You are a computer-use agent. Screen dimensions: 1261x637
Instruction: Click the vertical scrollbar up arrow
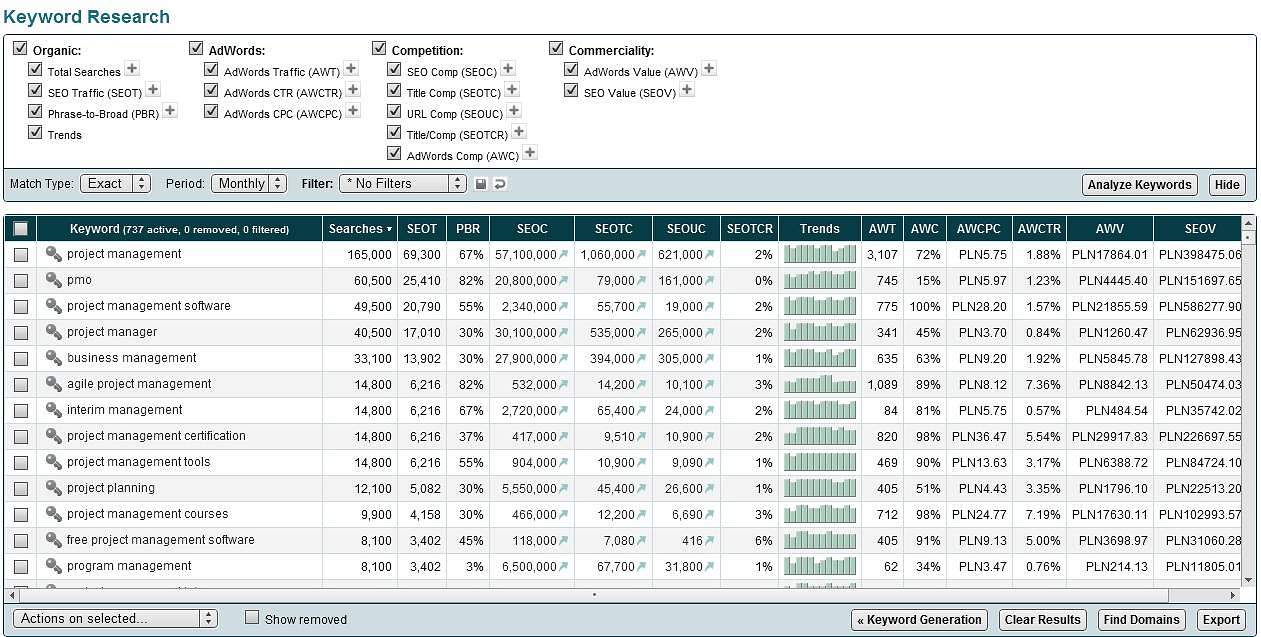click(x=1248, y=224)
